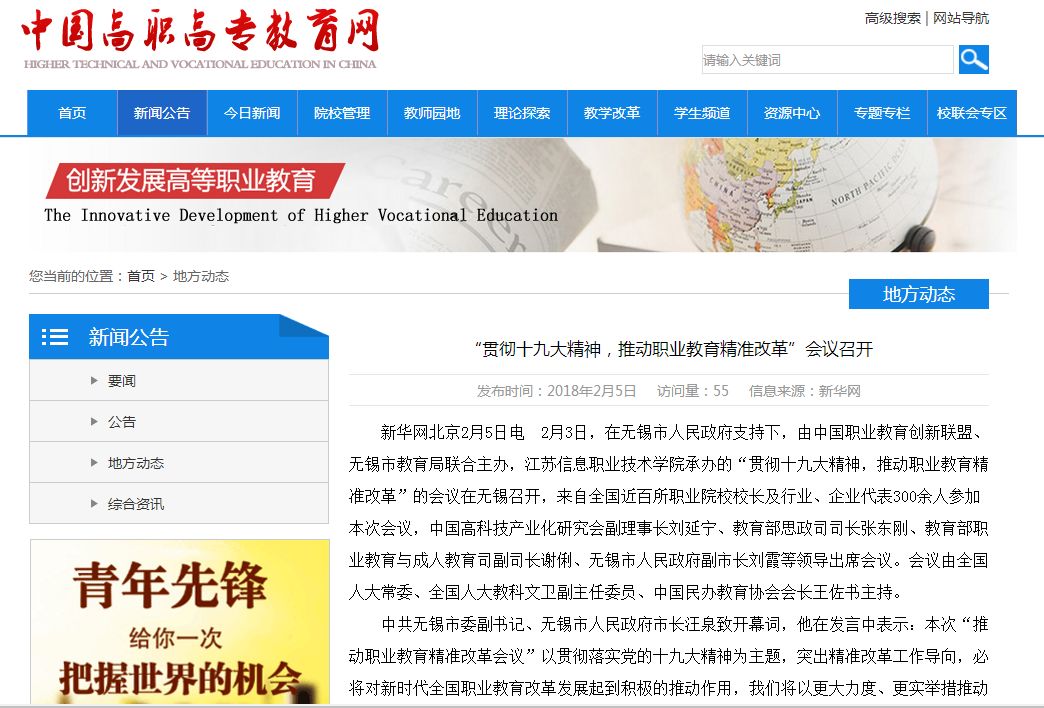Open the 高级搜索 link

tap(892, 18)
